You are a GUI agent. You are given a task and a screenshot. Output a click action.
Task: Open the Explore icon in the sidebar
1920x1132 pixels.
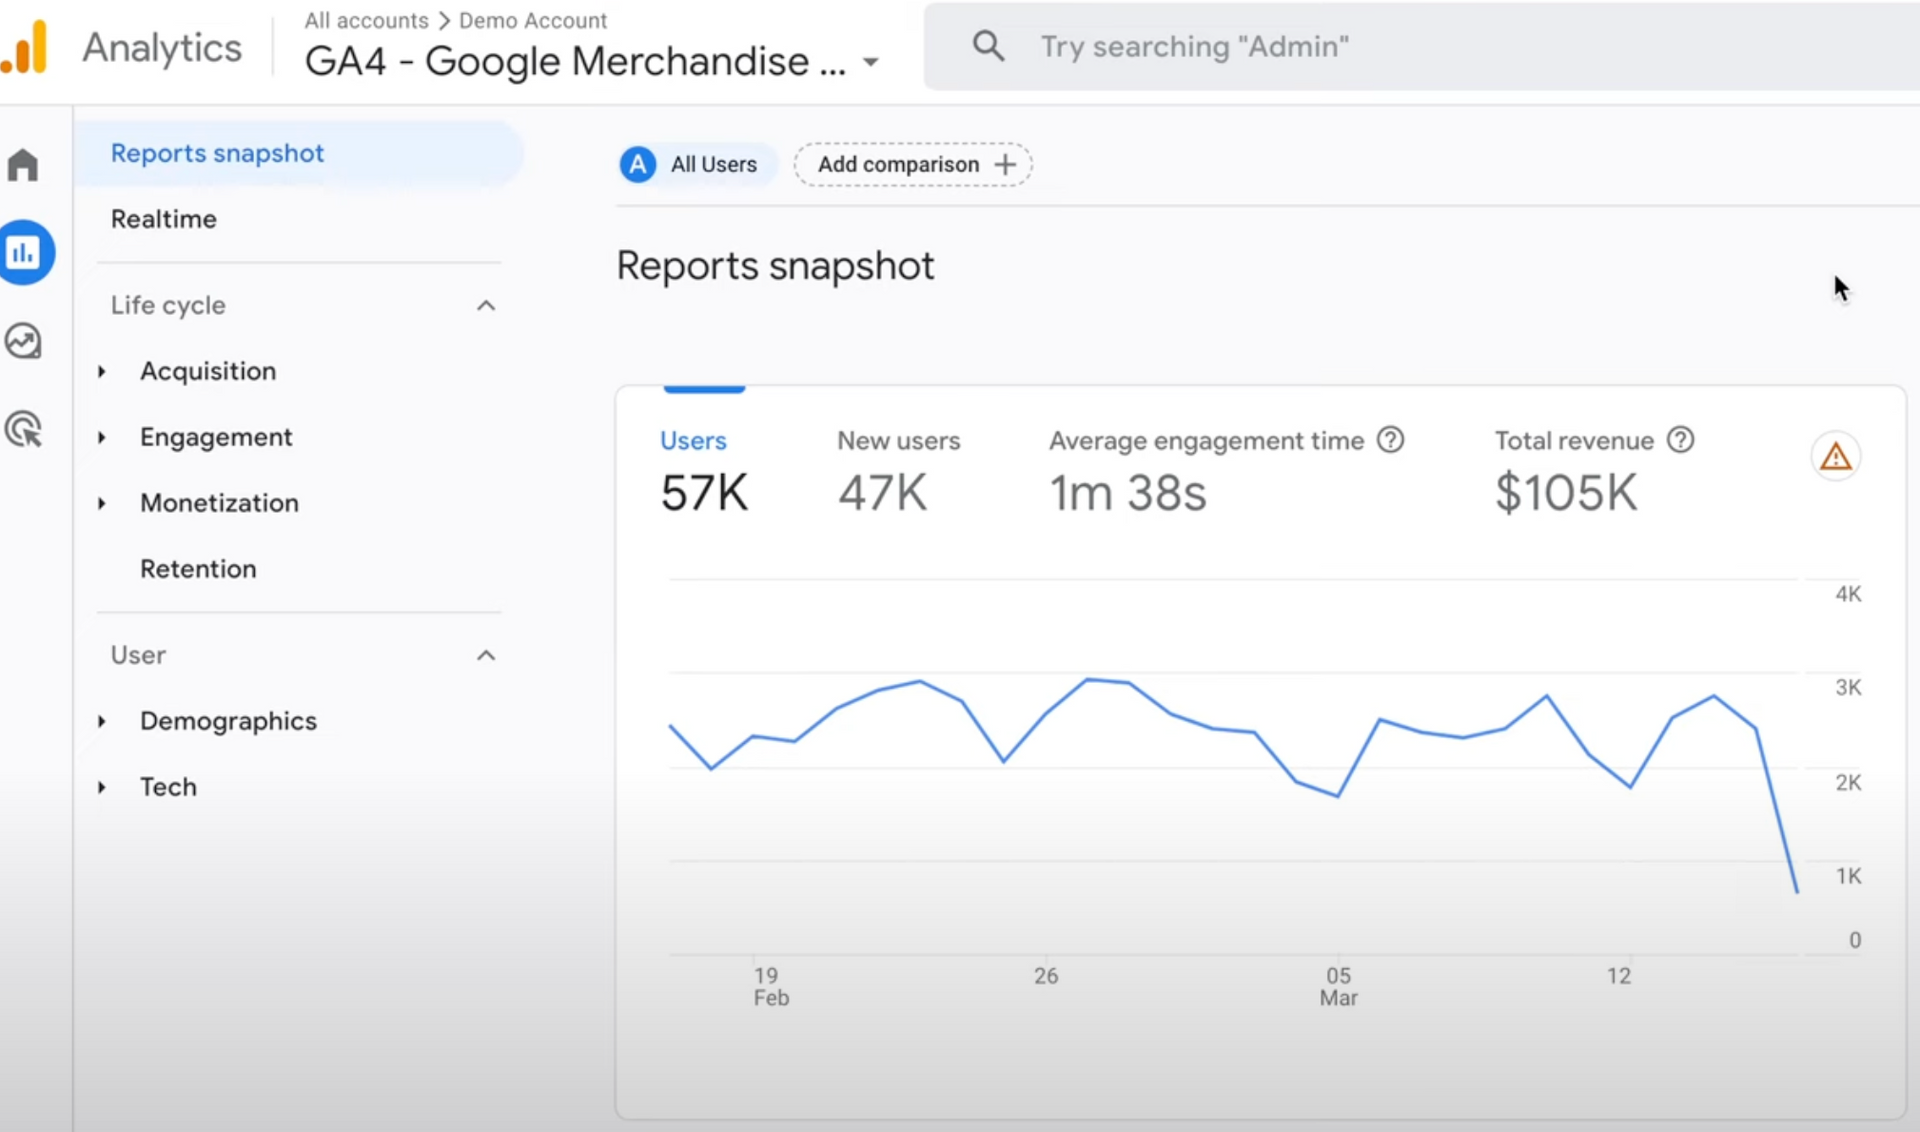pyautogui.click(x=23, y=341)
